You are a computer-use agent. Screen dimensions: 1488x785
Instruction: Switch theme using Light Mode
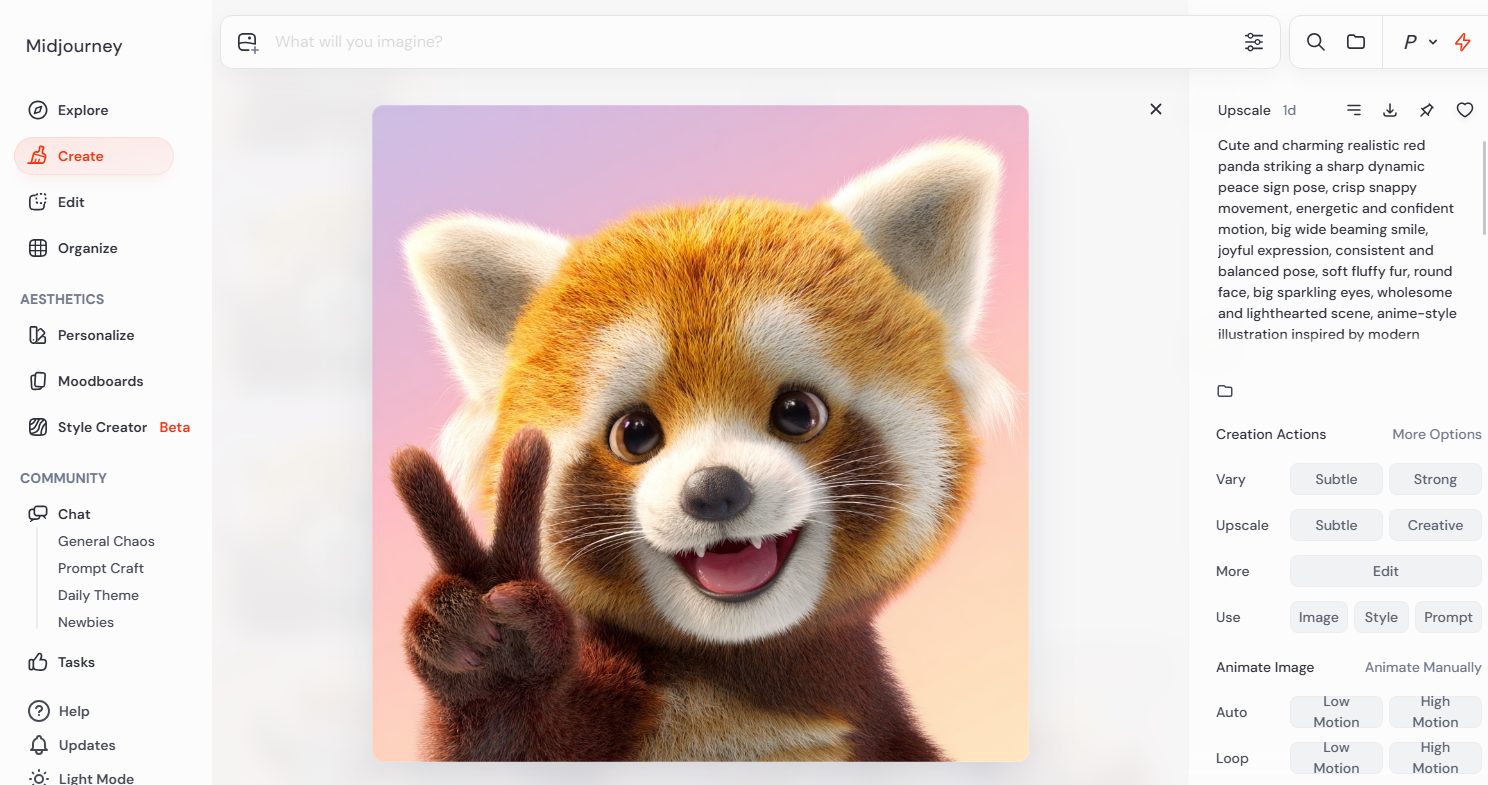coord(95,777)
